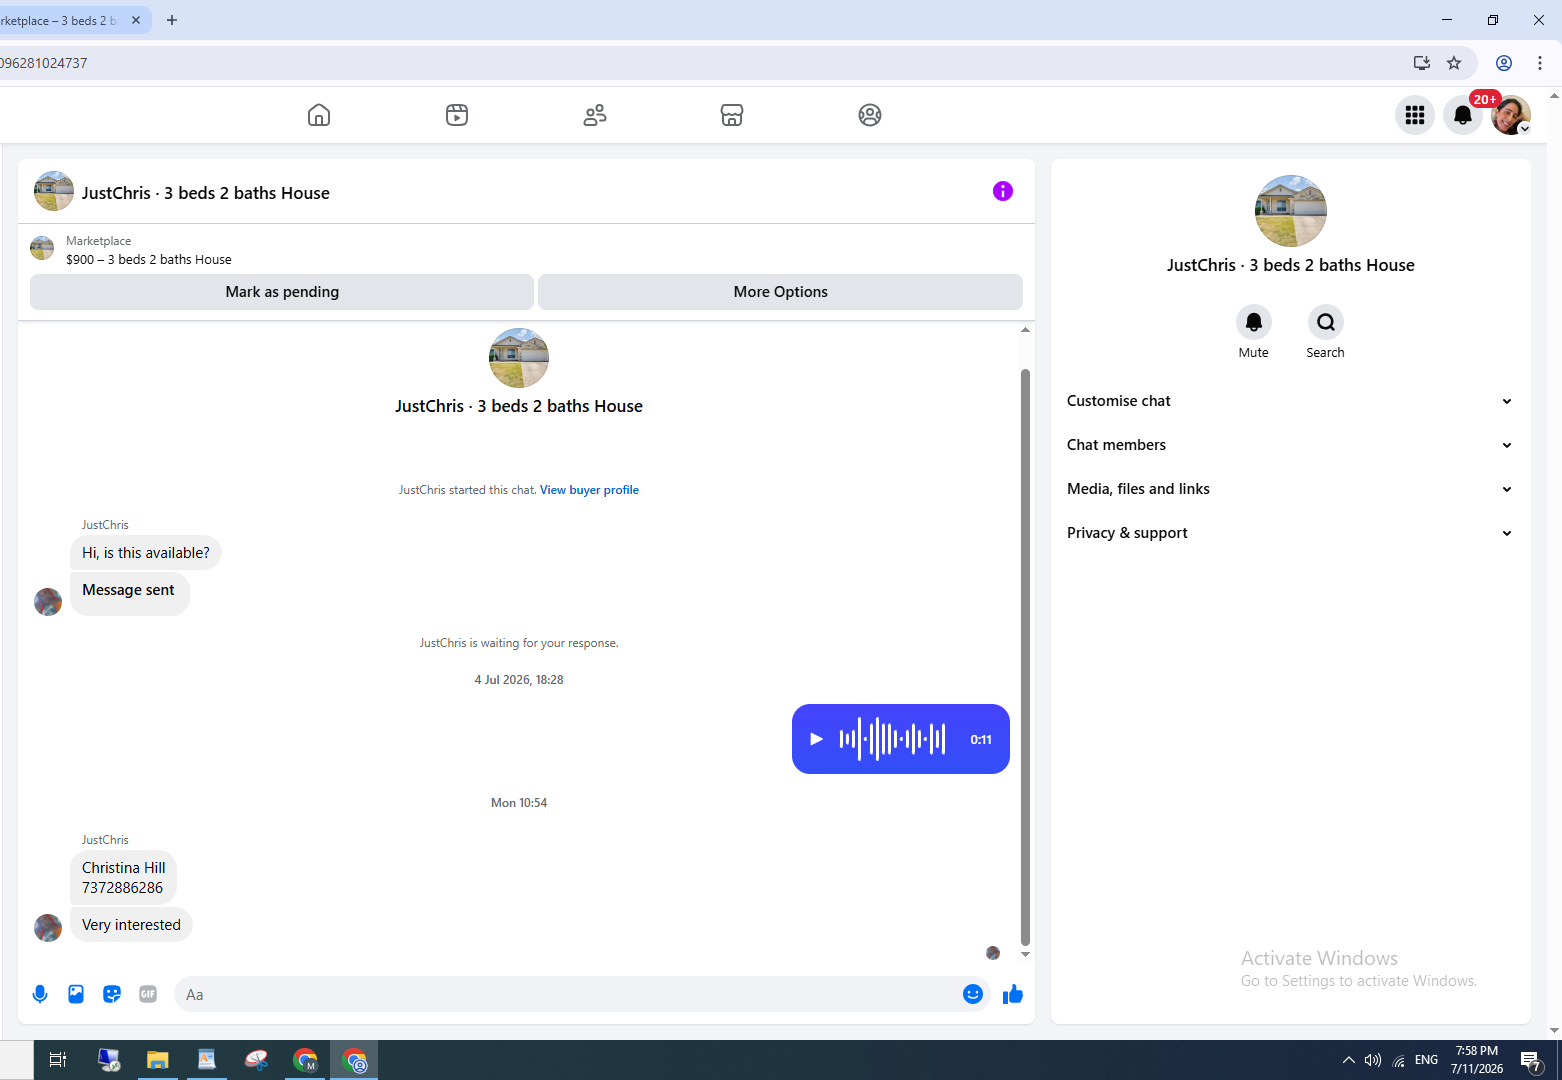Open a new browser tab with plus
This screenshot has height=1080, width=1562.
pyautogui.click(x=172, y=20)
